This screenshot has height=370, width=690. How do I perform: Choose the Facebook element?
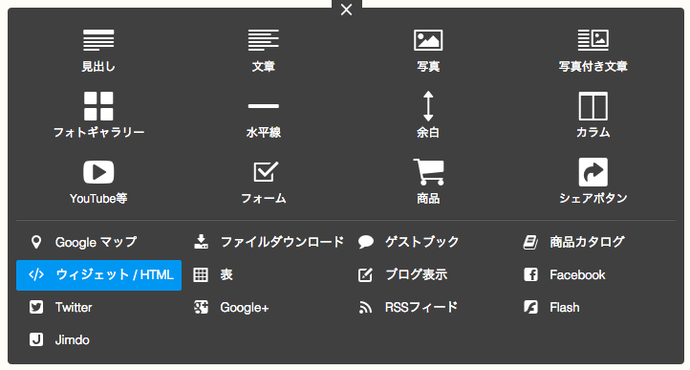[x=564, y=275]
